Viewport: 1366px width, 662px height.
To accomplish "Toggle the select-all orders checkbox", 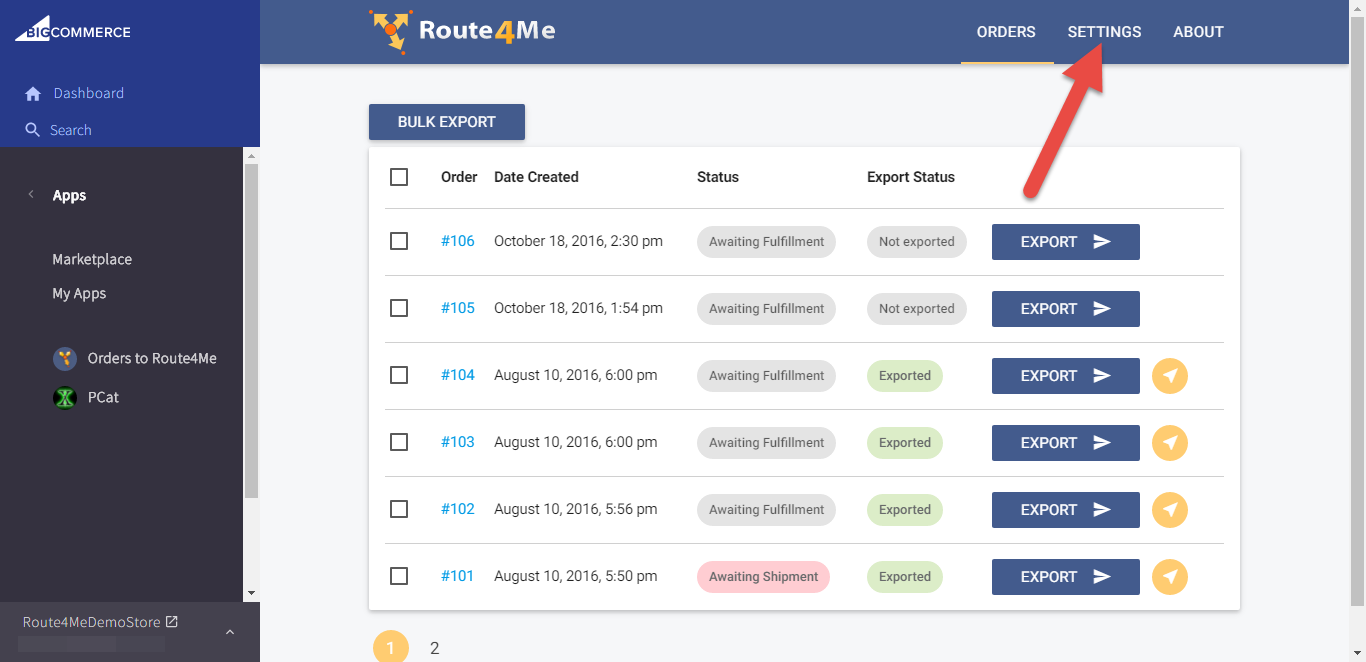I will [x=399, y=177].
